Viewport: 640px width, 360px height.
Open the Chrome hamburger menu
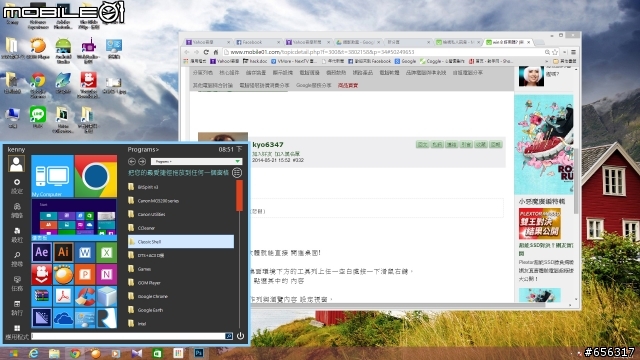pos(573,52)
